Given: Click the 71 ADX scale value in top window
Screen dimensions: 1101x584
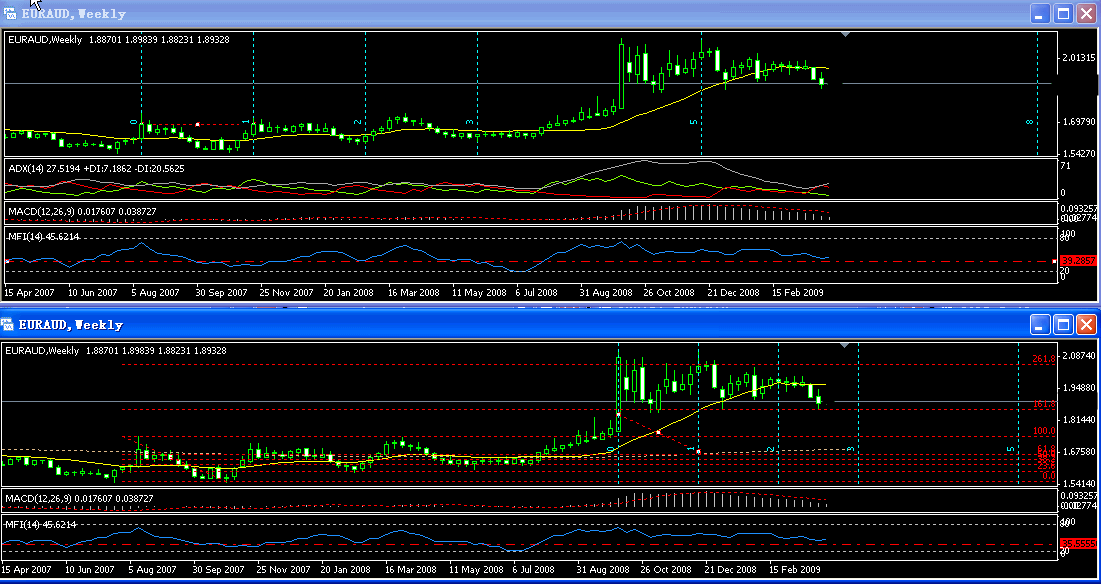Looking at the screenshot, I should click(1065, 166).
